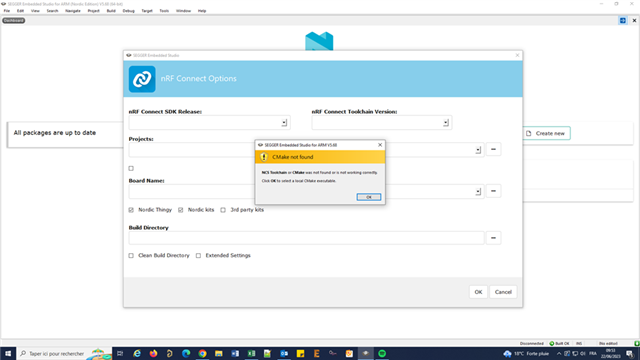The width and height of the screenshot is (640, 360).
Task: Close the nRF Connect Options dialog
Action: (517, 55)
